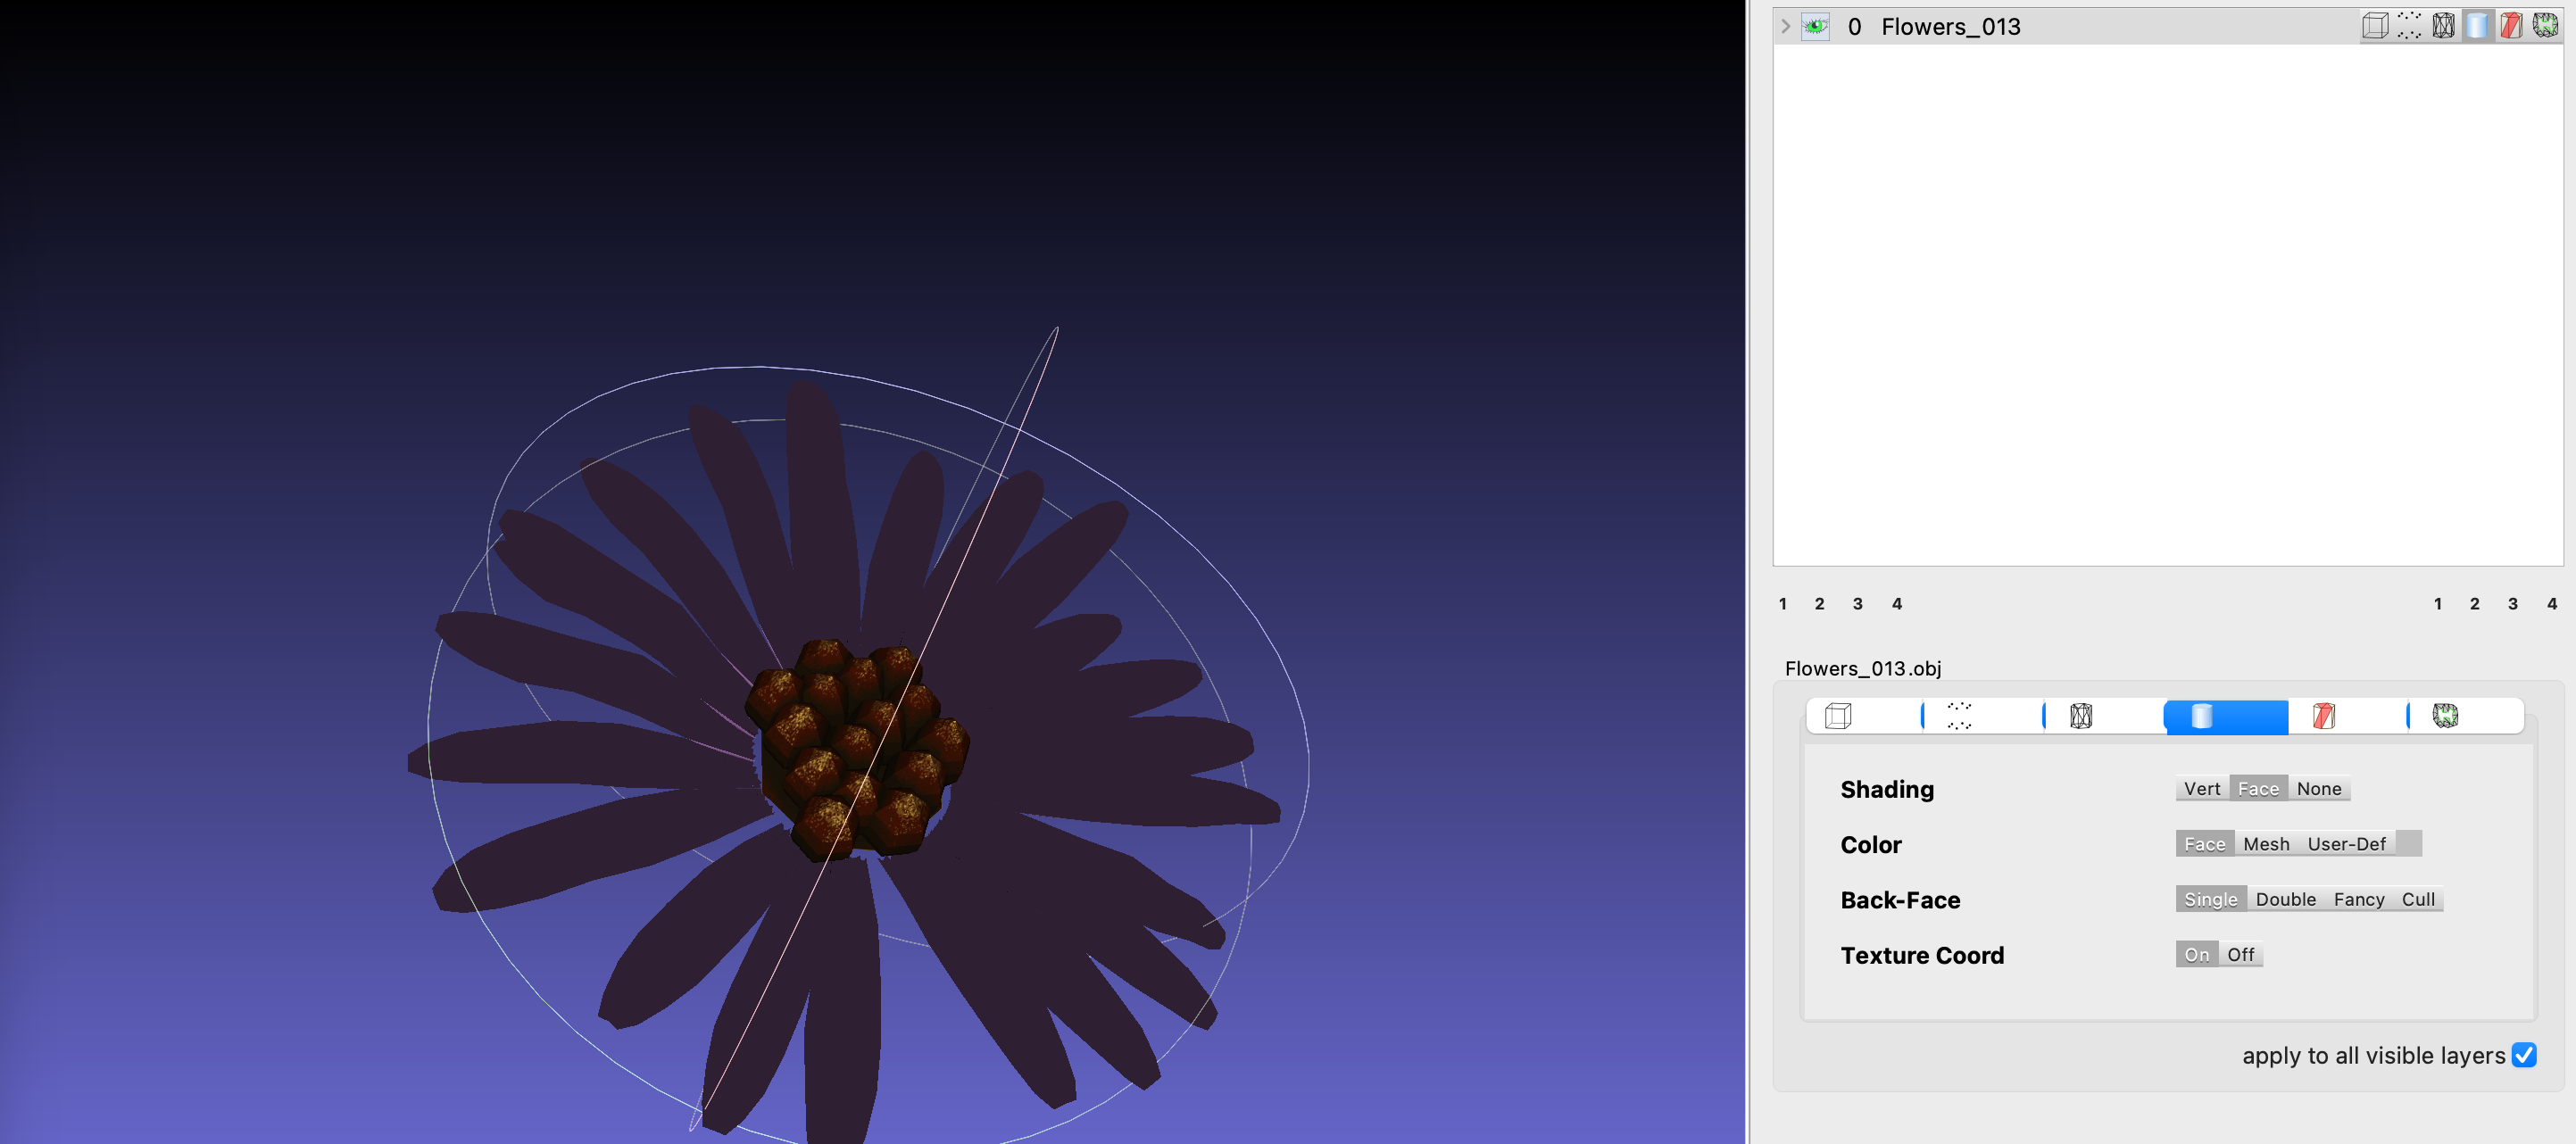Uncheck 'apply to all visible layers'

click(x=2527, y=1055)
